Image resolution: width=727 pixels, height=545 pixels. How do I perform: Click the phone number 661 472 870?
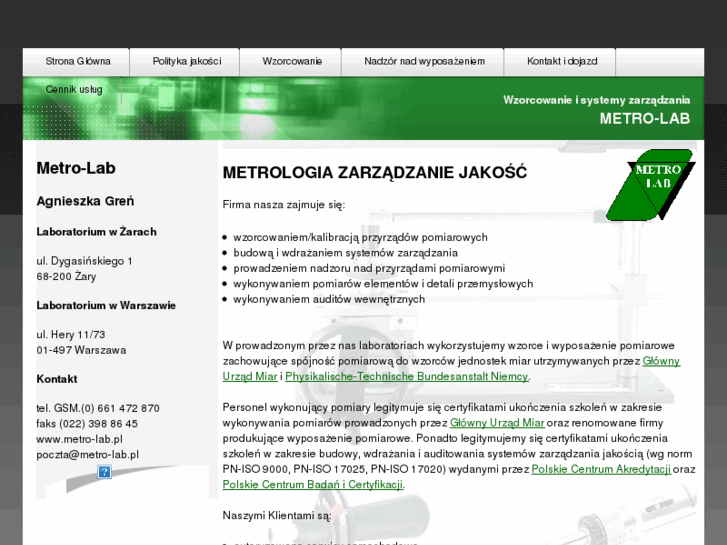[128, 408]
